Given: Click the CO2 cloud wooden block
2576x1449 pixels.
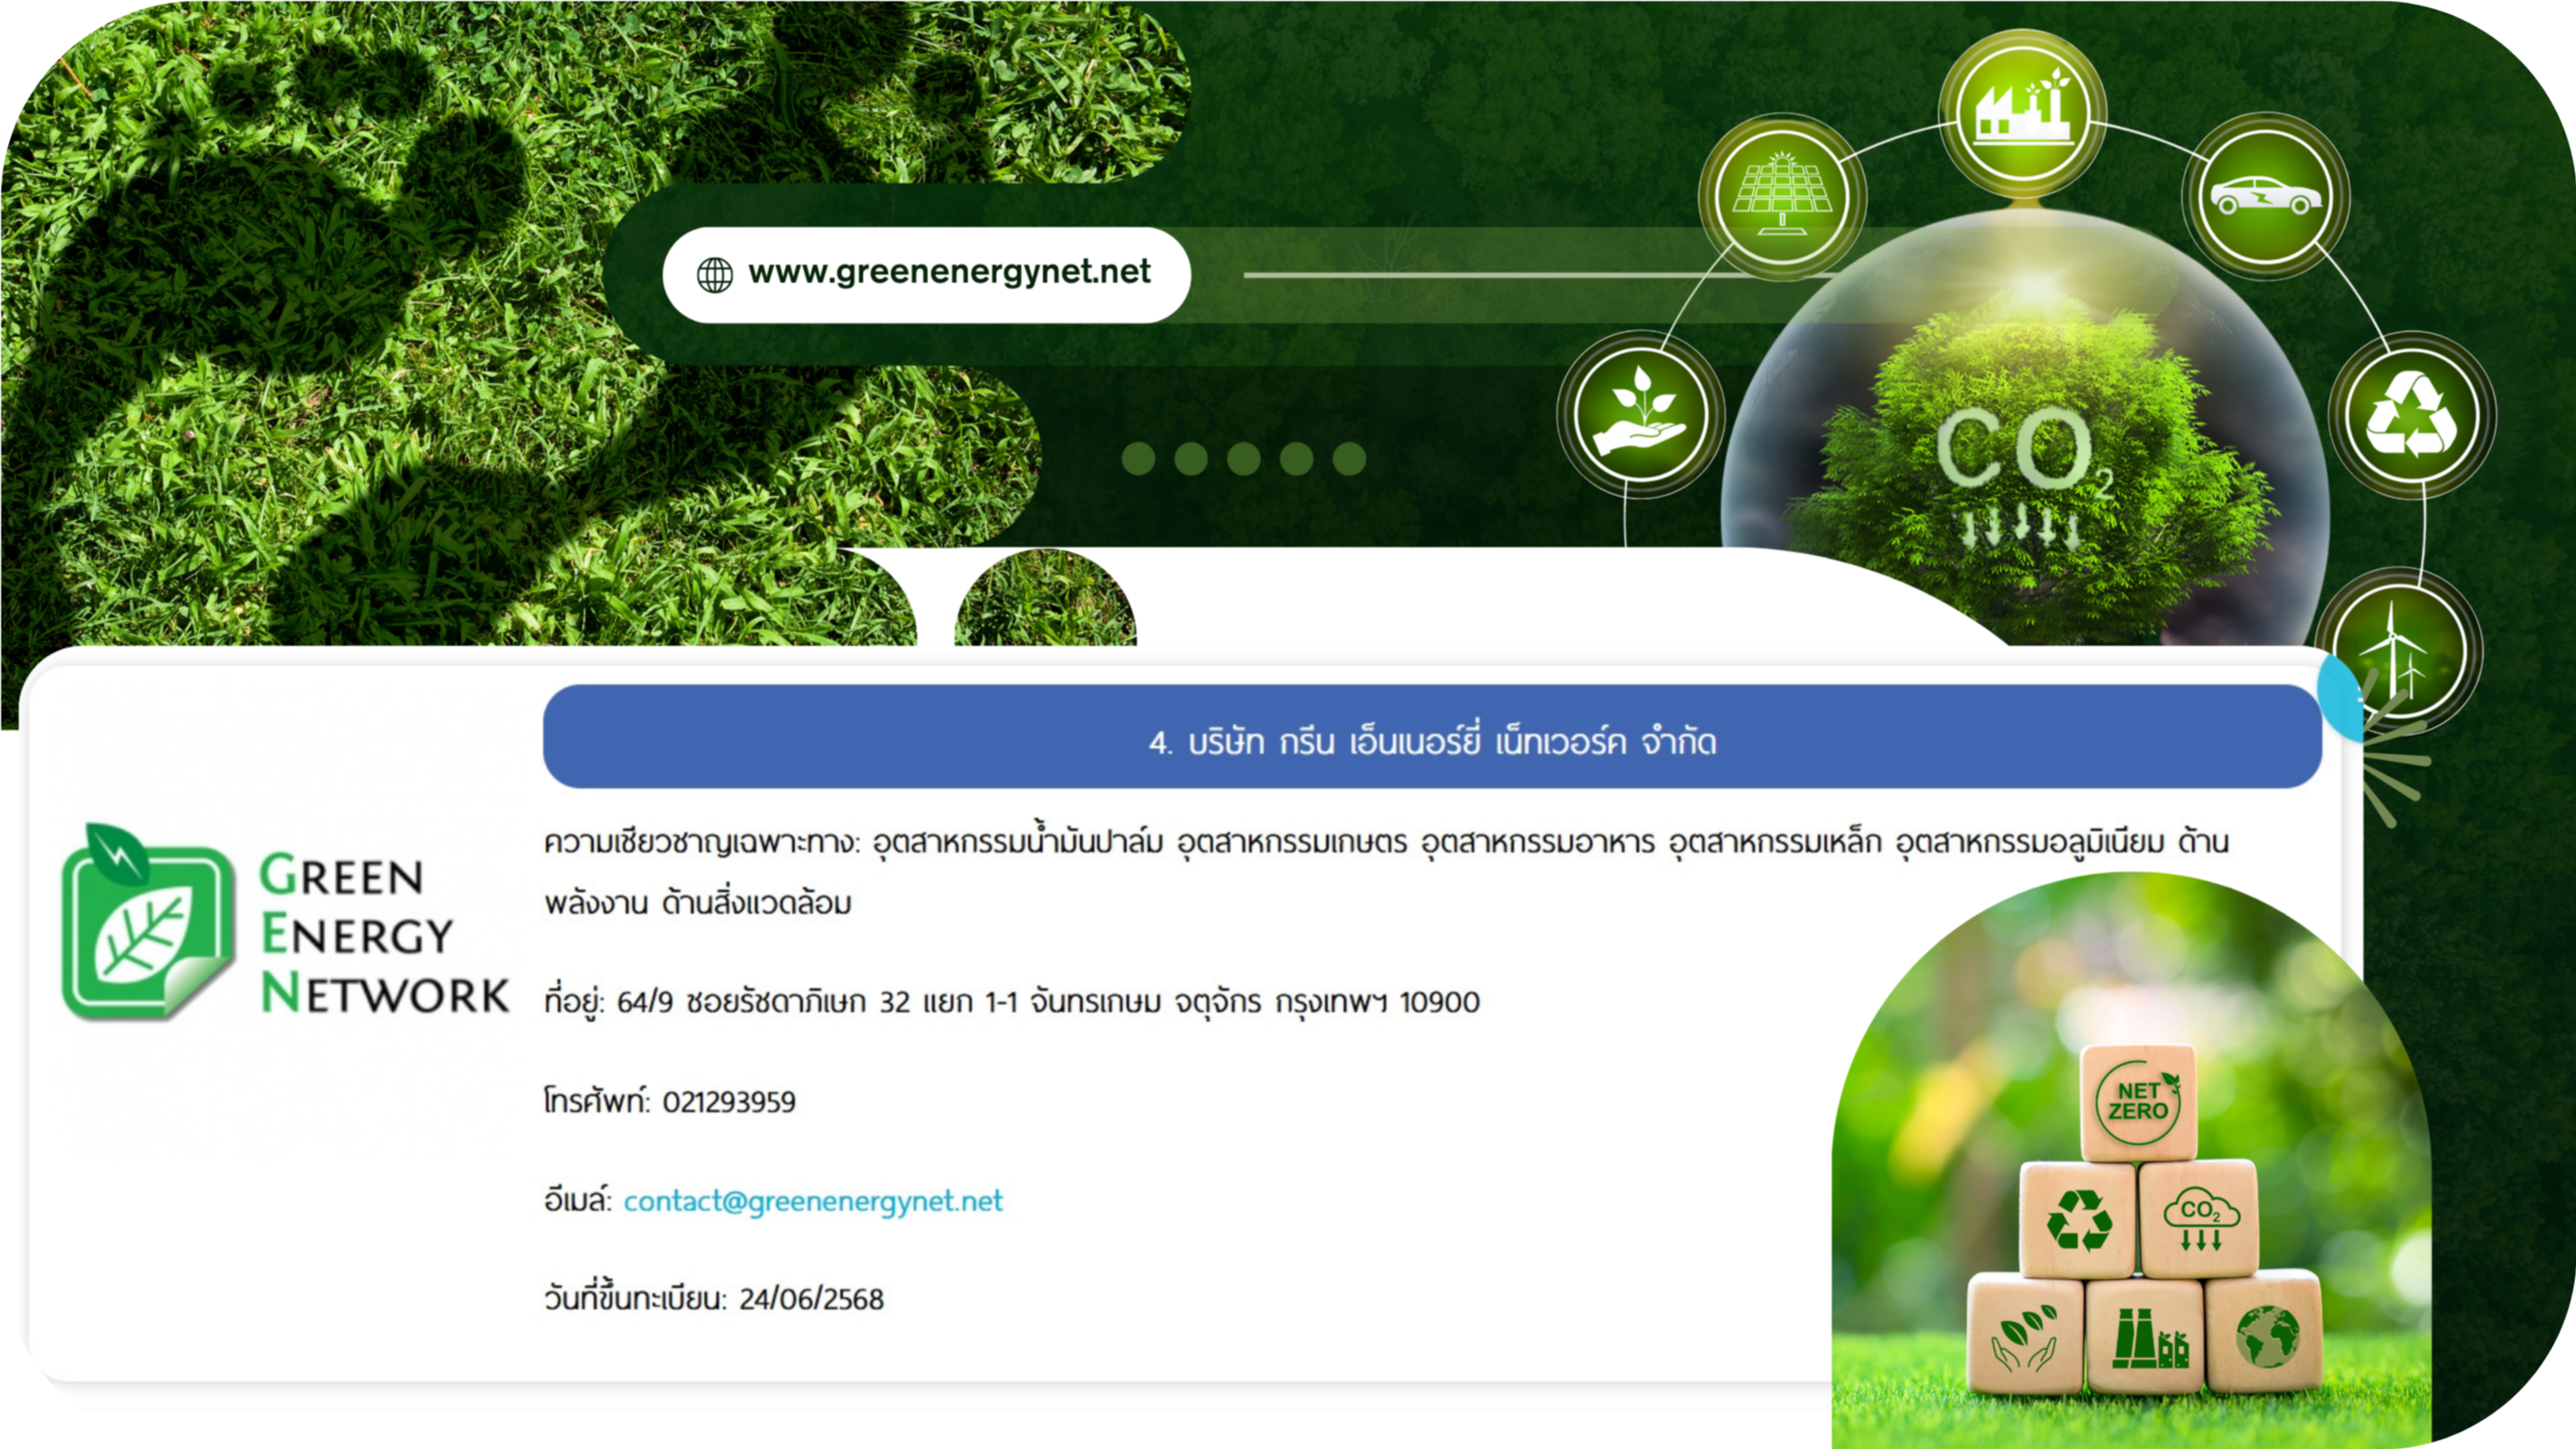Looking at the screenshot, I should (x=2199, y=1221).
